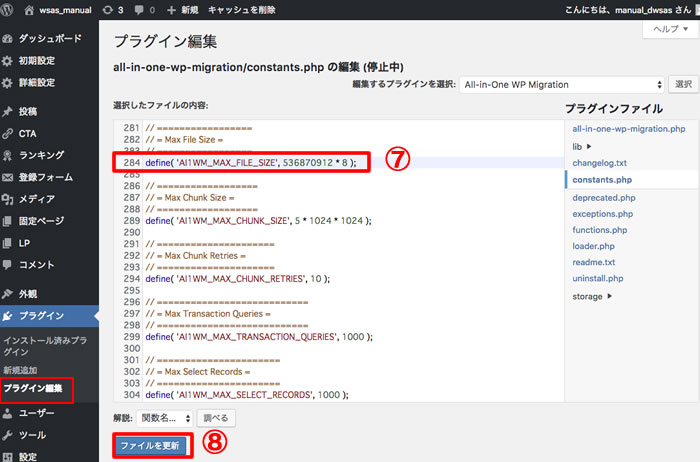This screenshot has height=462, width=700.
Task: Open exceptions.php file
Action: (603, 214)
